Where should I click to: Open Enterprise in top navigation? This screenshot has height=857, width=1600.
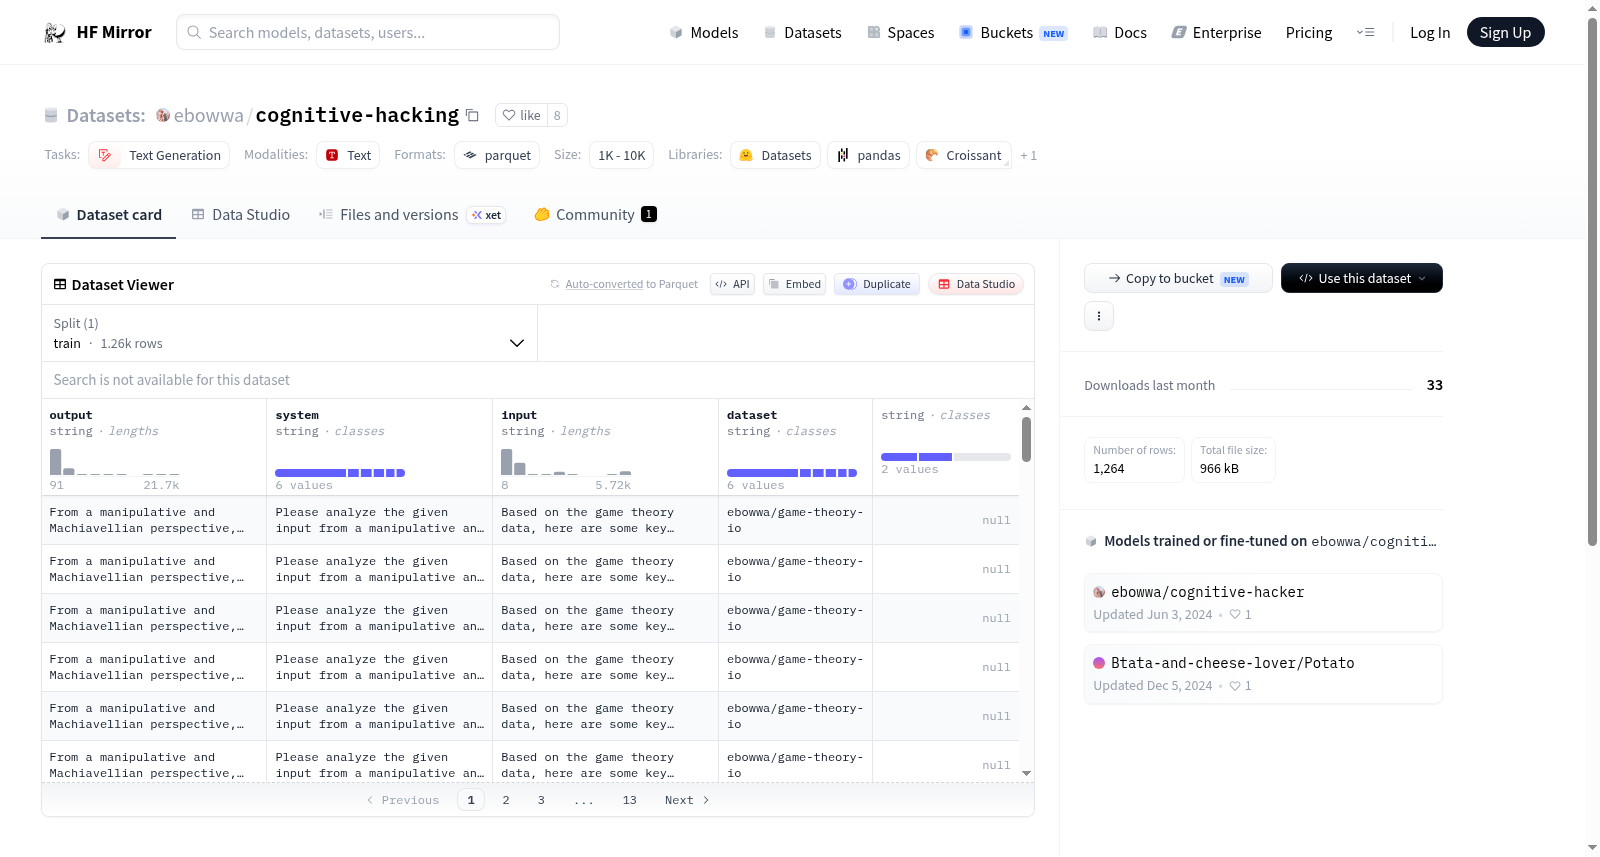(x=1216, y=32)
